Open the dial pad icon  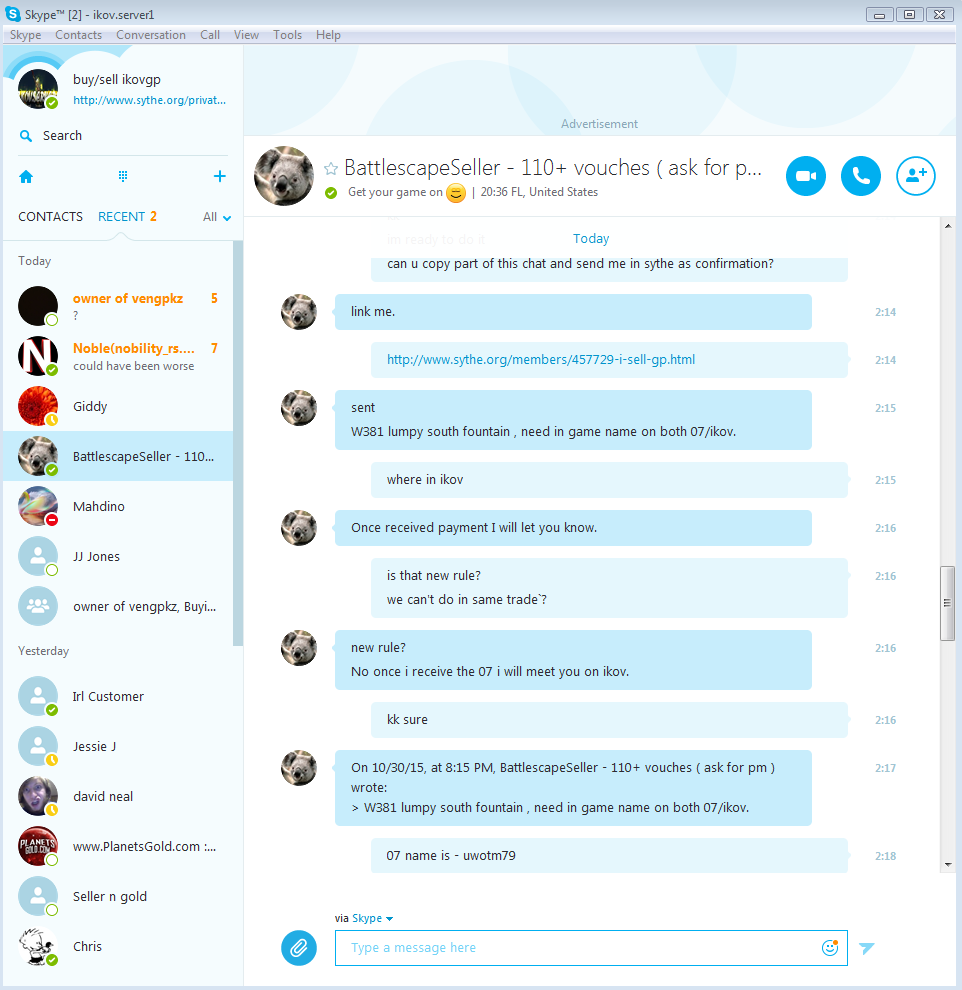[x=123, y=176]
